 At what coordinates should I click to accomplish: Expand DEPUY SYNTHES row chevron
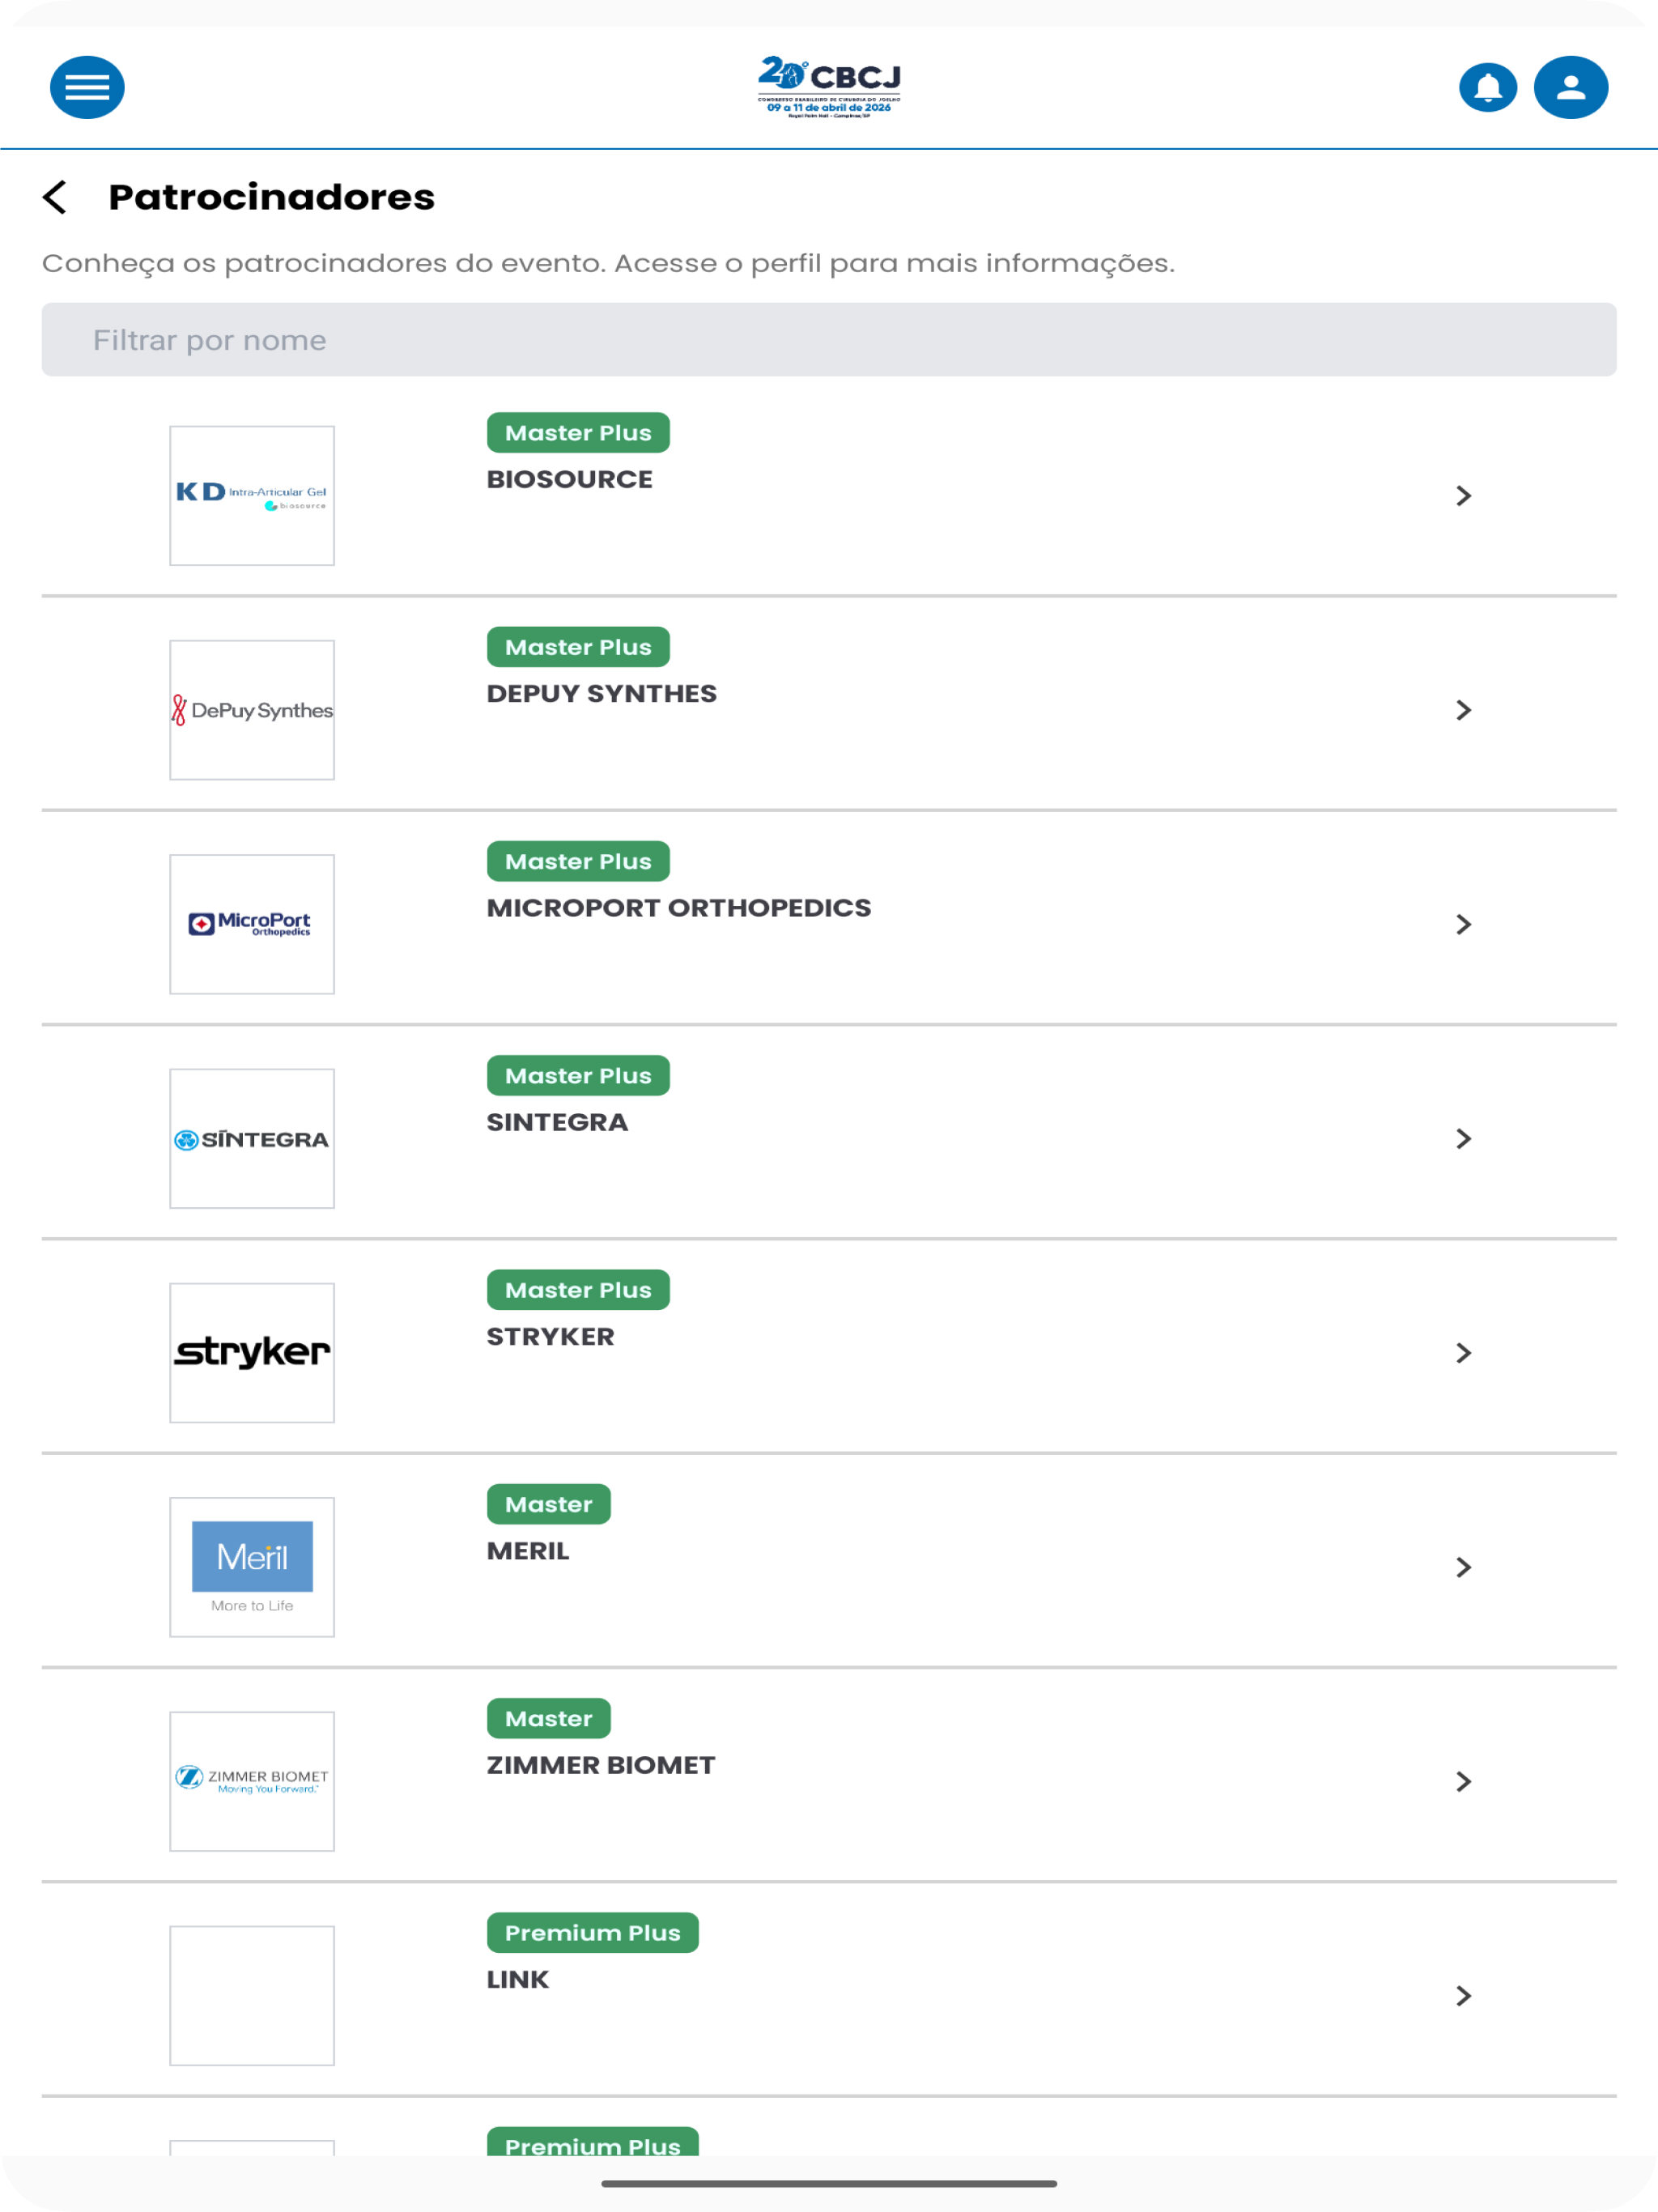[x=1464, y=710]
